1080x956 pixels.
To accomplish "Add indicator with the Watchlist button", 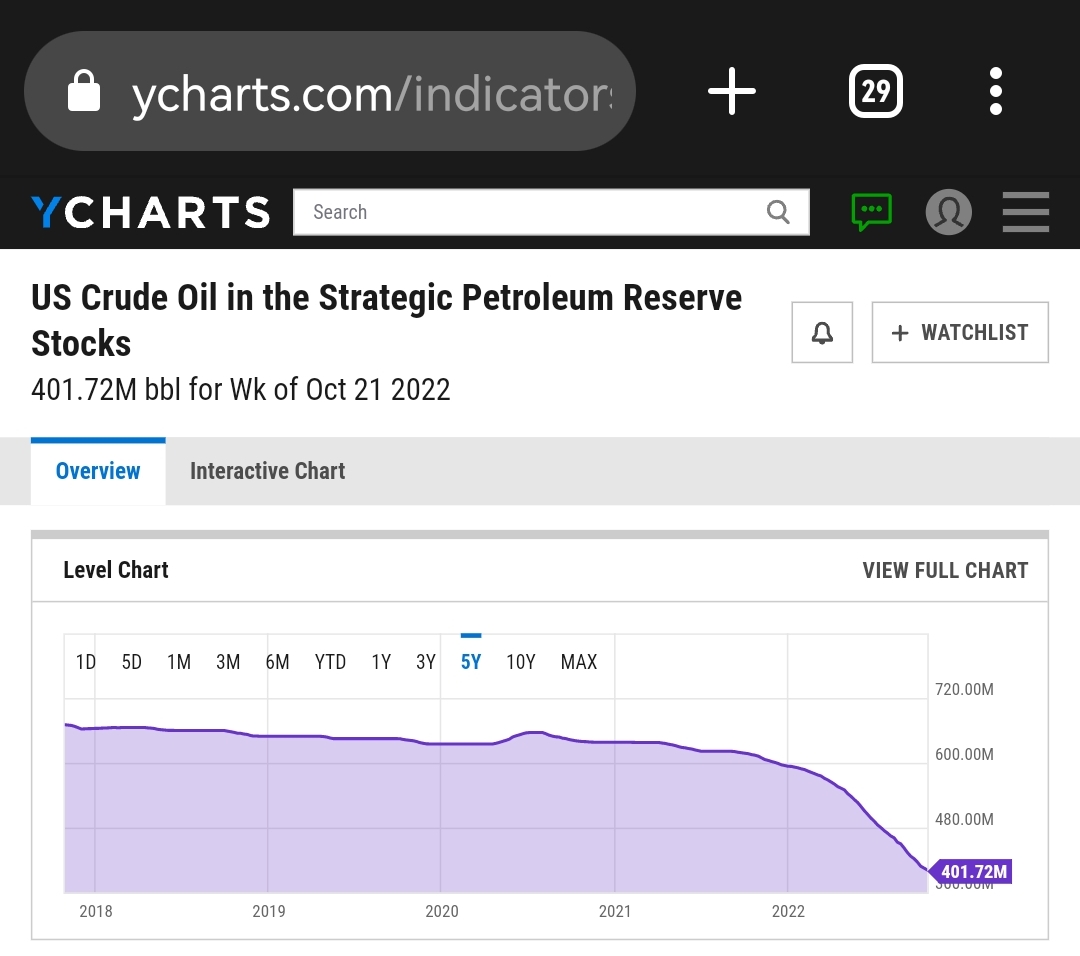I will [x=960, y=332].
